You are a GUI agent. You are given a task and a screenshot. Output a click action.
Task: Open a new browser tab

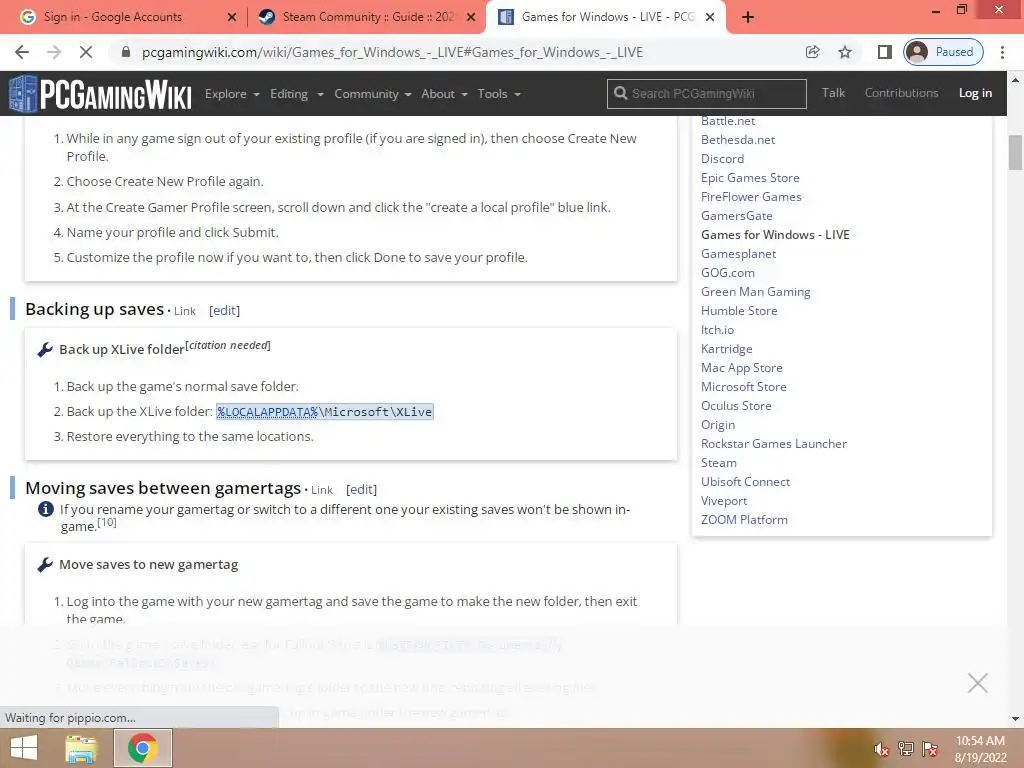748,17
